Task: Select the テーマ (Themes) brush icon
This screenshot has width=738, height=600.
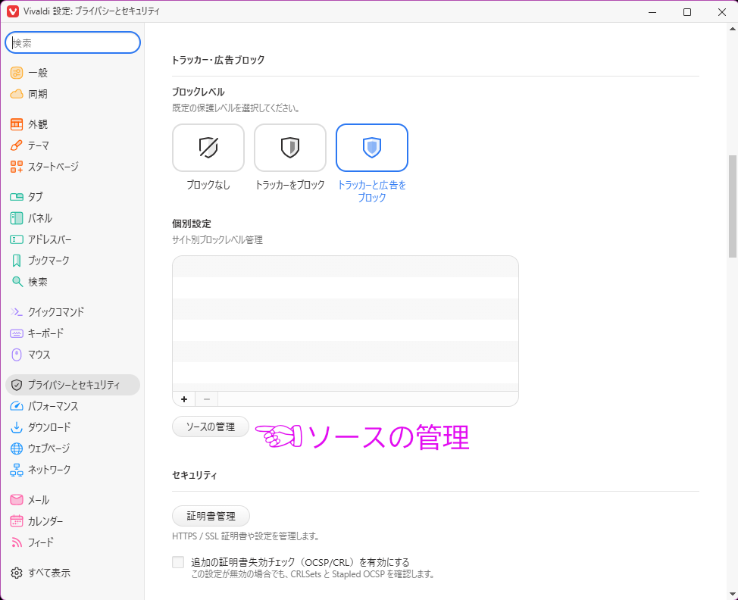Action: click(16, 146)
